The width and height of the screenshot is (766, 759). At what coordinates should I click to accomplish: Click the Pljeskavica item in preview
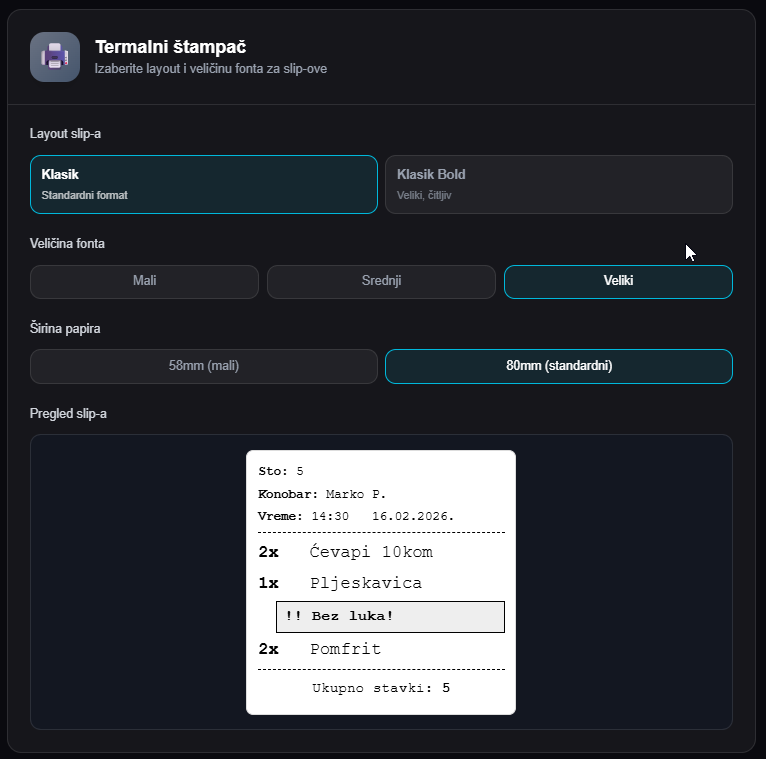point(366,583)
